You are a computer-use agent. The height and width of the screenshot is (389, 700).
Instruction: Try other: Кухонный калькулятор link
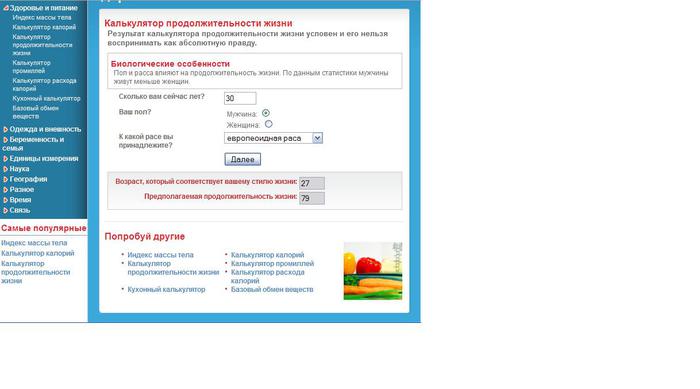pos(166,289)
